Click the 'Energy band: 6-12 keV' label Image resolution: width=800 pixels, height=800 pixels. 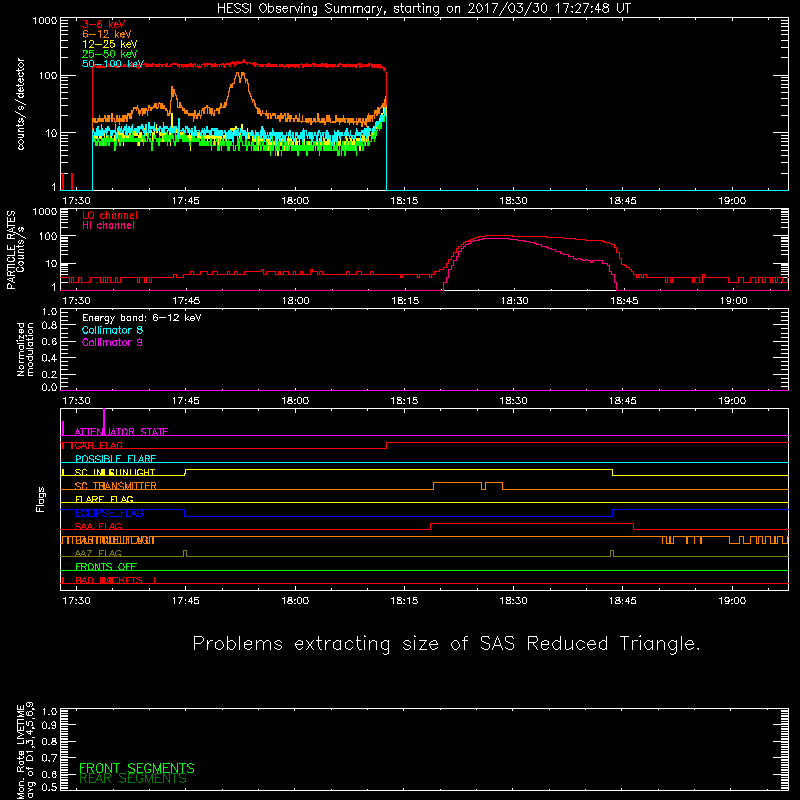coord(141,318)
